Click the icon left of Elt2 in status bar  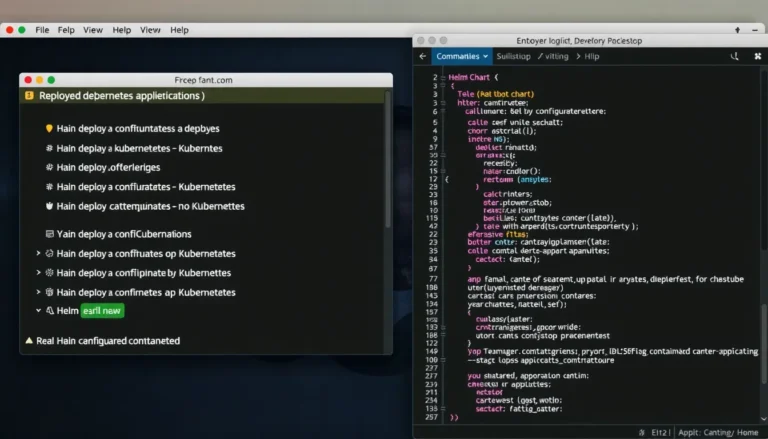642,433
